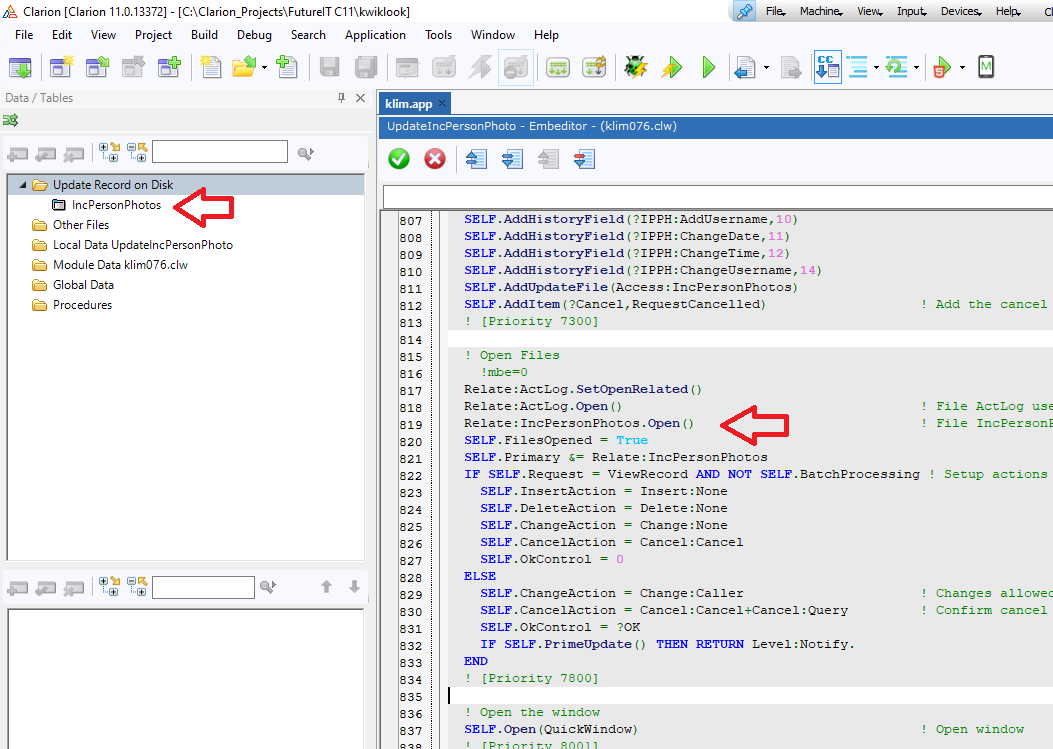
Task: Click the green play run icon
Action: coord(709,67)
